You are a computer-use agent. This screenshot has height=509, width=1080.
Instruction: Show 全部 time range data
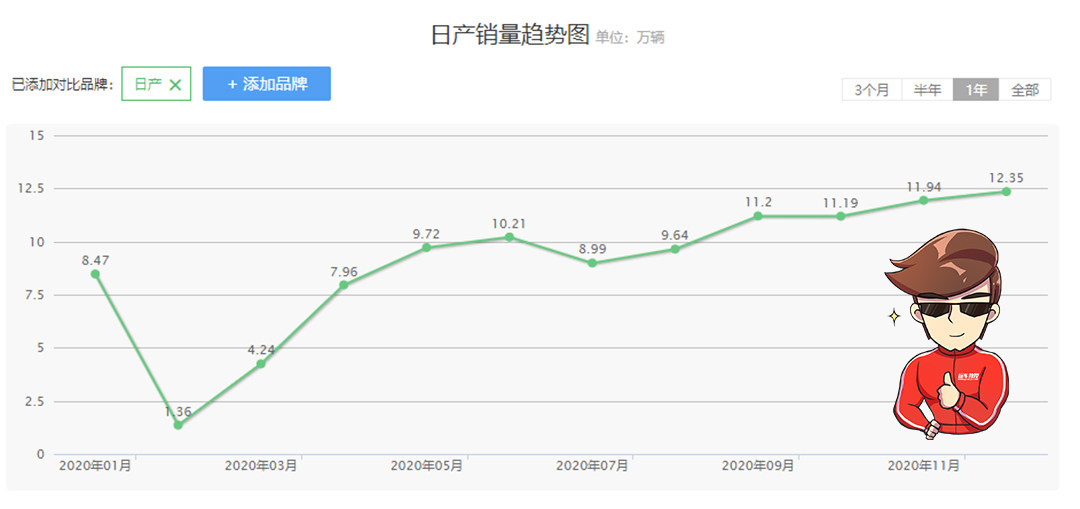pyautogui.click(x=1025, y=90)
